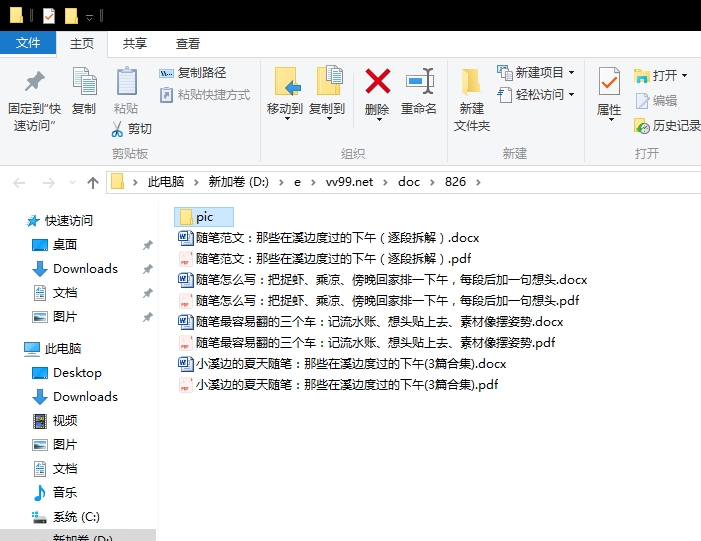Open 图片 under Quick Access
This screenshot has width=701, height=541.
coord(55,317)
